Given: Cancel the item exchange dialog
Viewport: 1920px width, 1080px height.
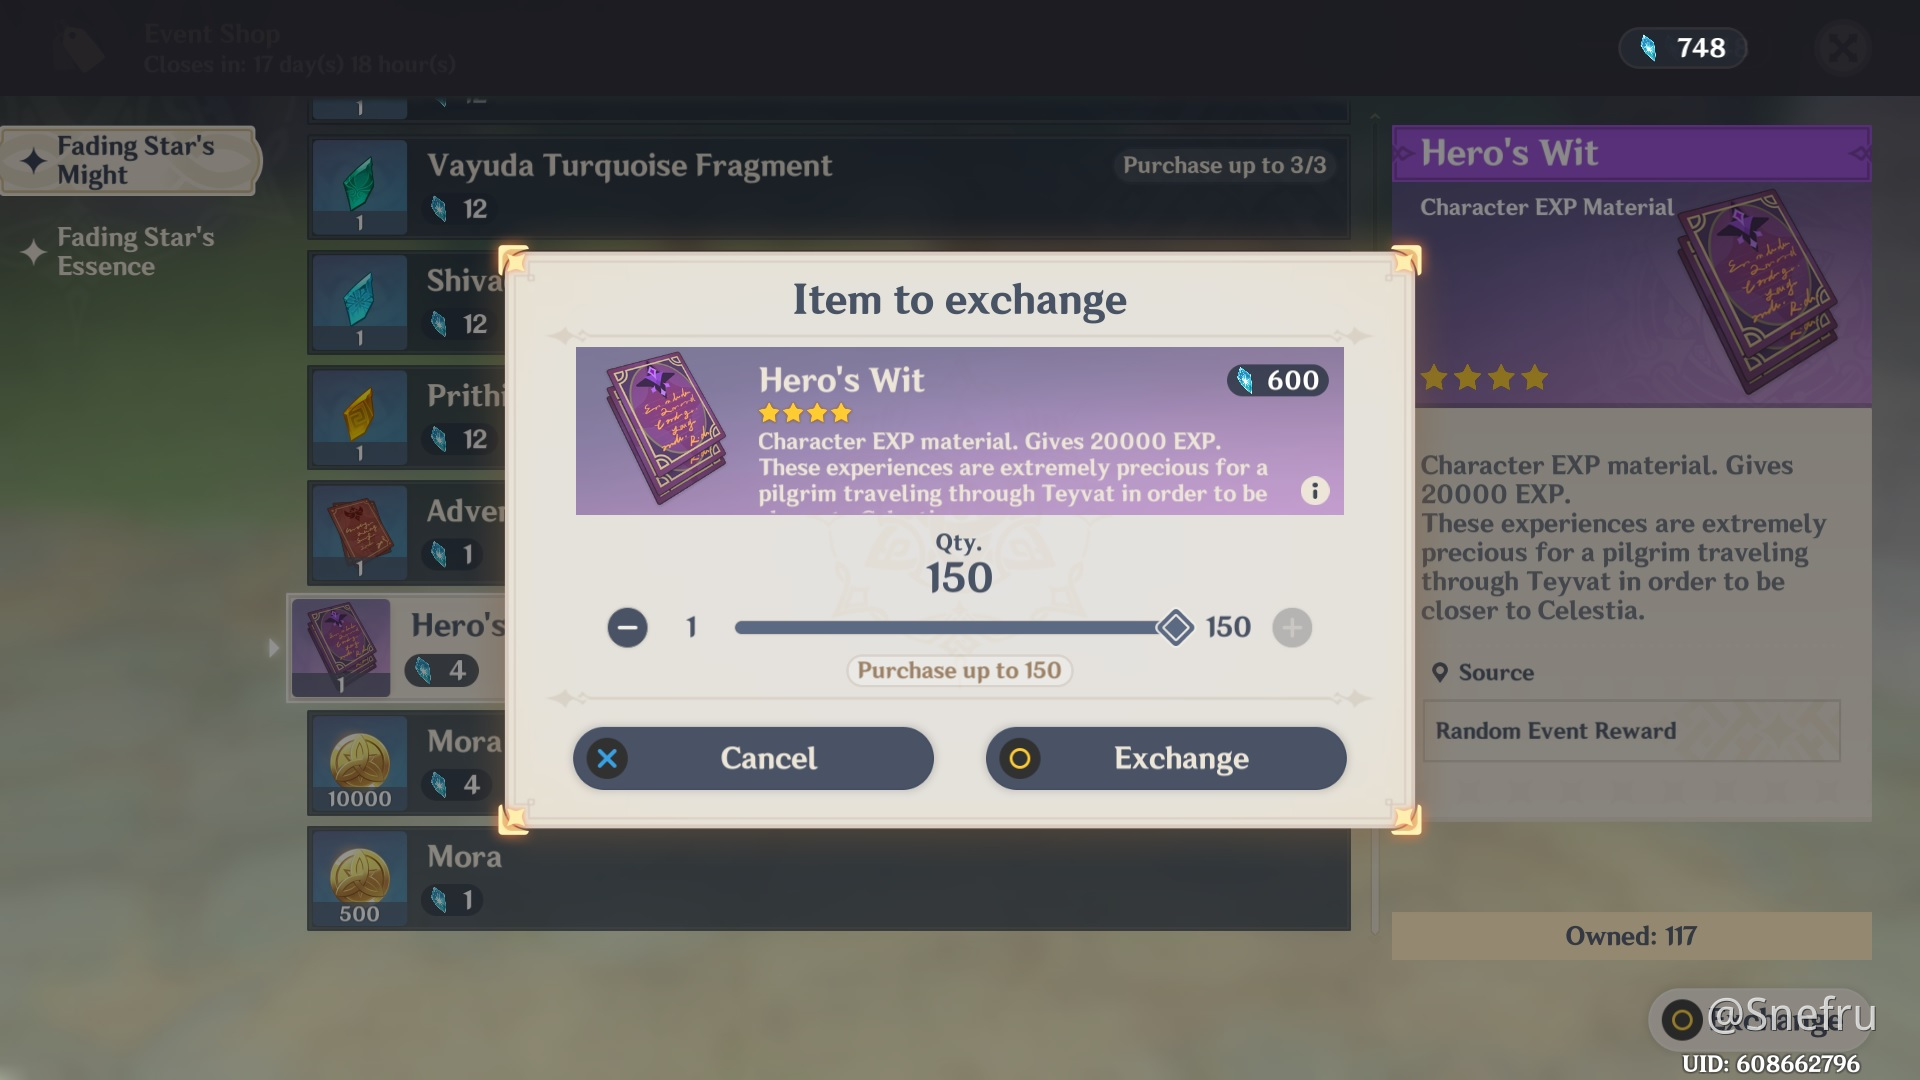Looking at the screenshot, I should pos(753,758).
